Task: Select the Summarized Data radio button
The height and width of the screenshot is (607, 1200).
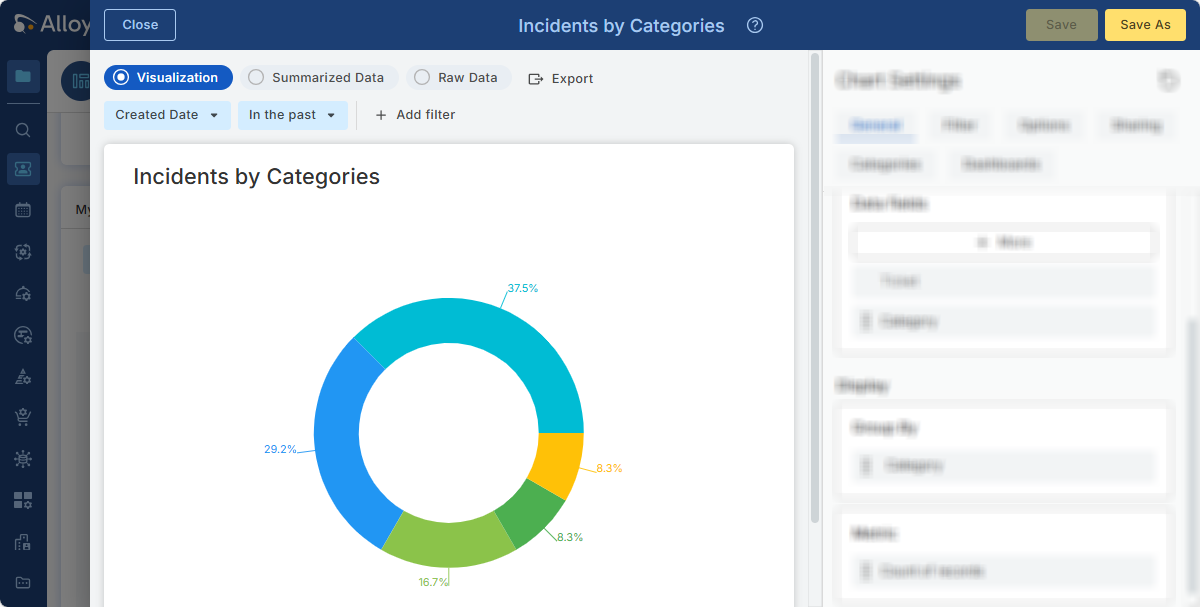Action: point(319,77)
